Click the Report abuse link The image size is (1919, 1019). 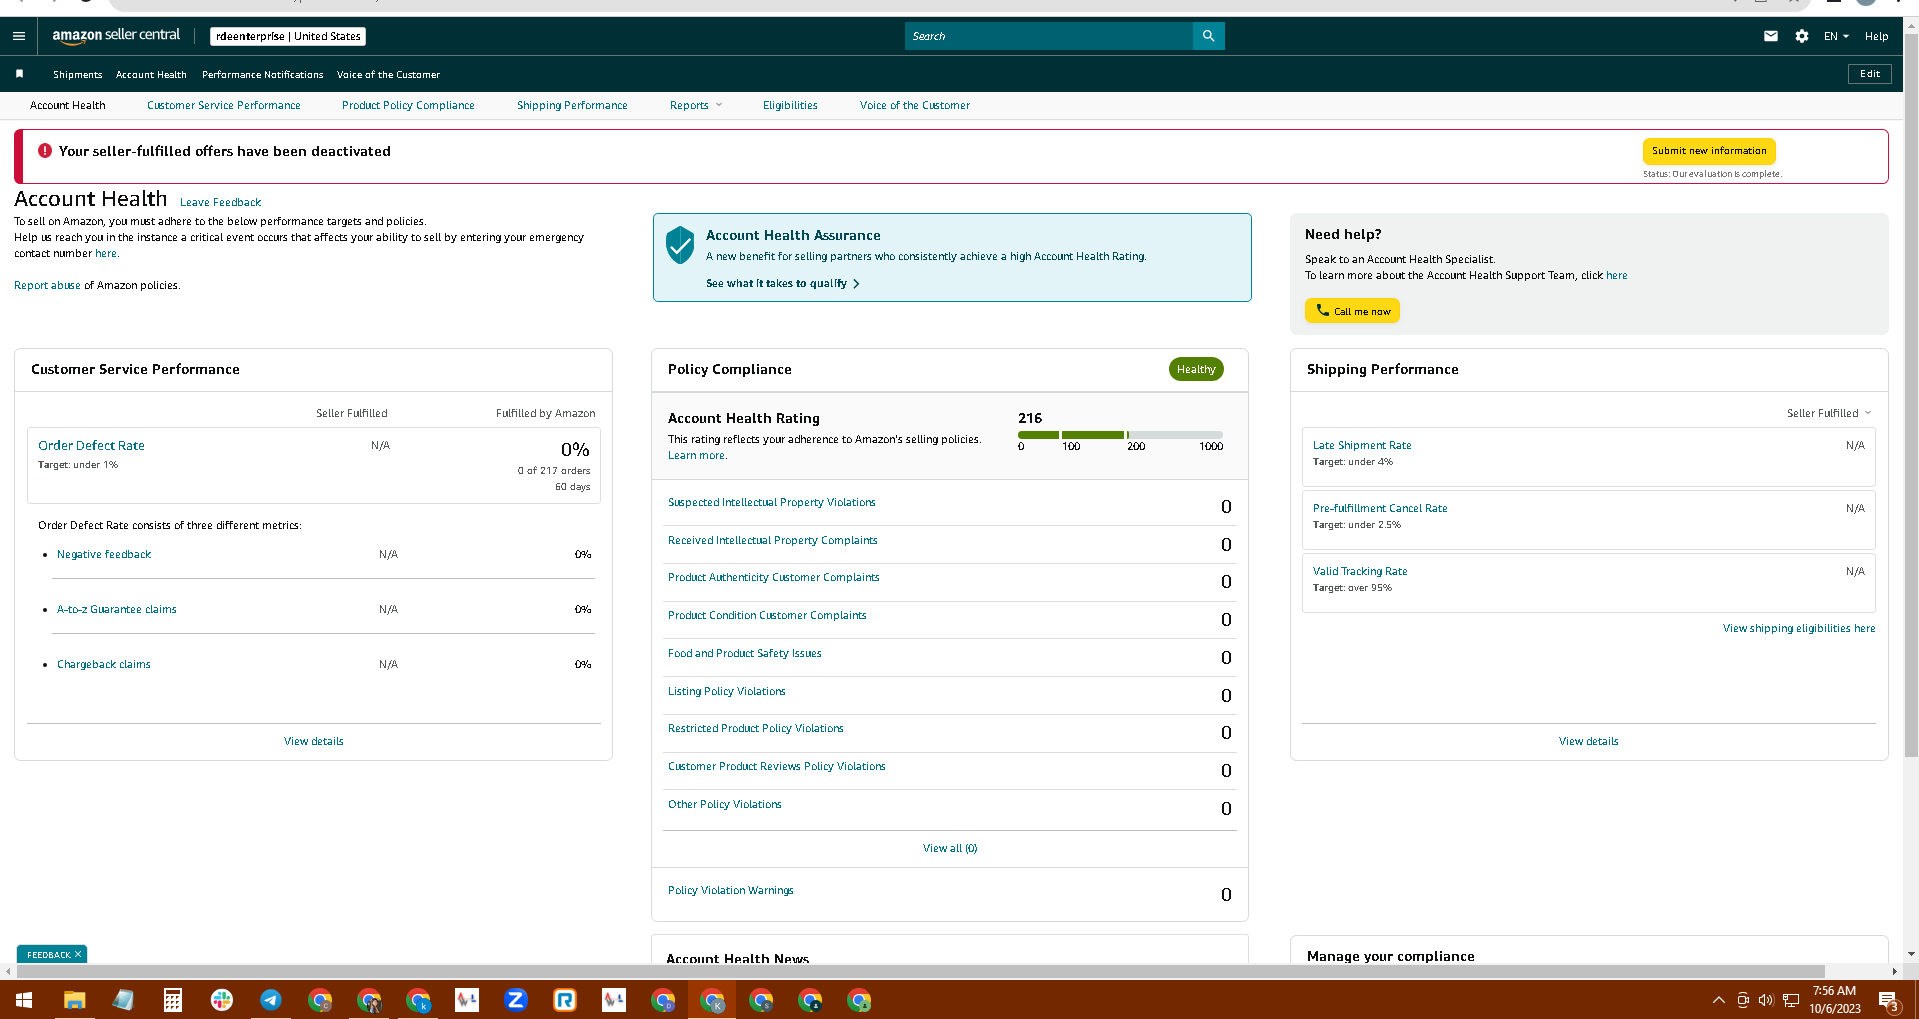(47, 286)
